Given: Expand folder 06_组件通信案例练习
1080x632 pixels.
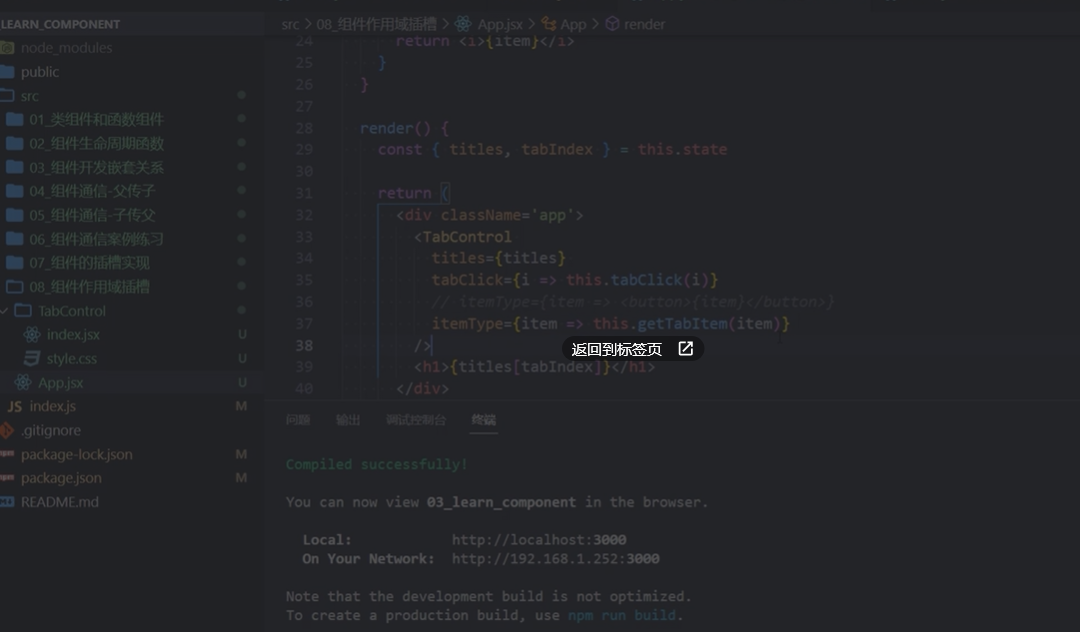Looking at the screenshot, I should pyautogui.click(x=96, y=239).
